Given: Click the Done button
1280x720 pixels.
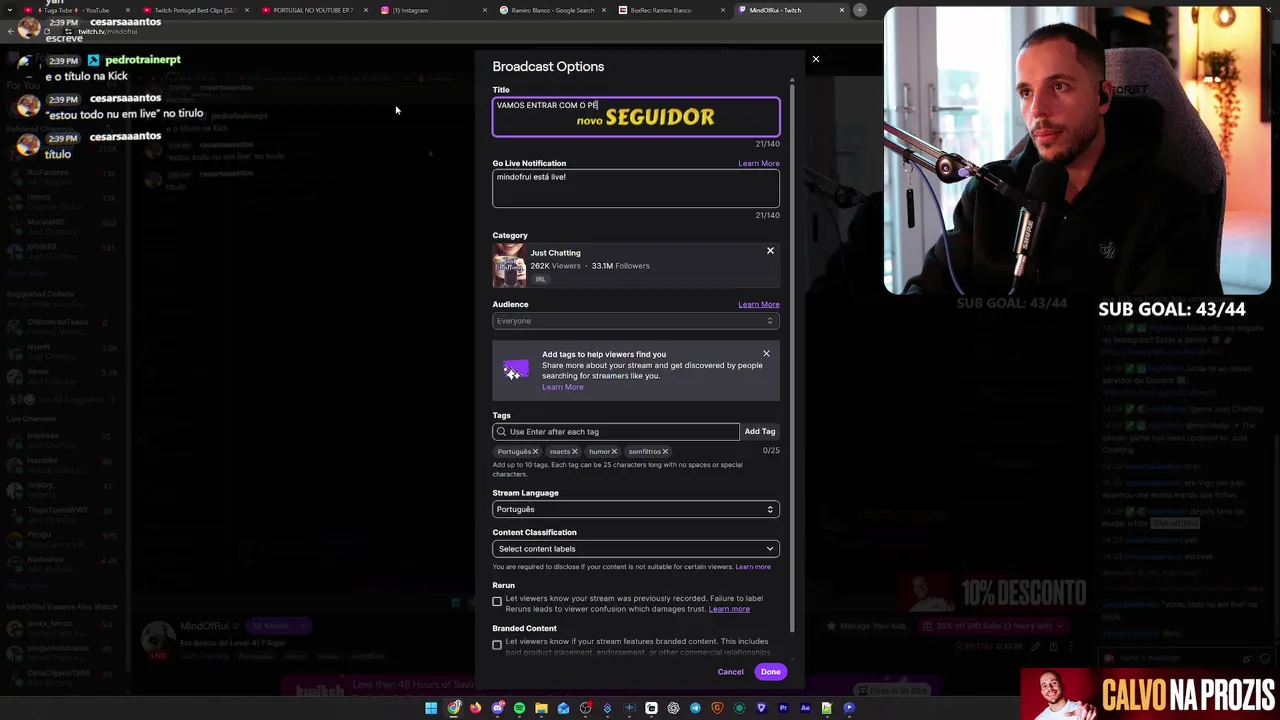Looking at the screenshot, I should tap(770, 672).
